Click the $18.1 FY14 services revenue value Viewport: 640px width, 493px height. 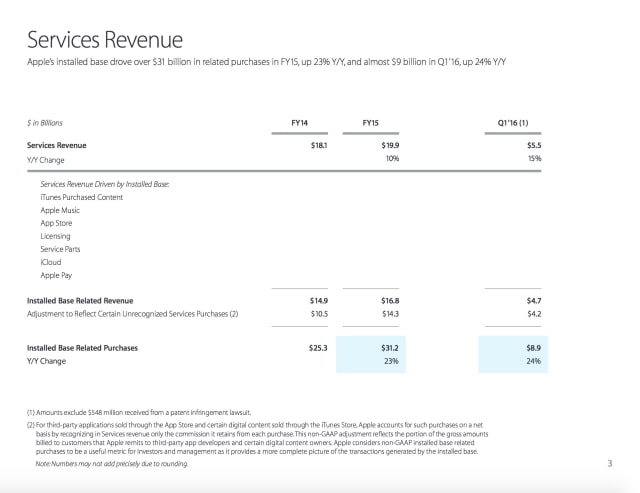pos(321,145)
